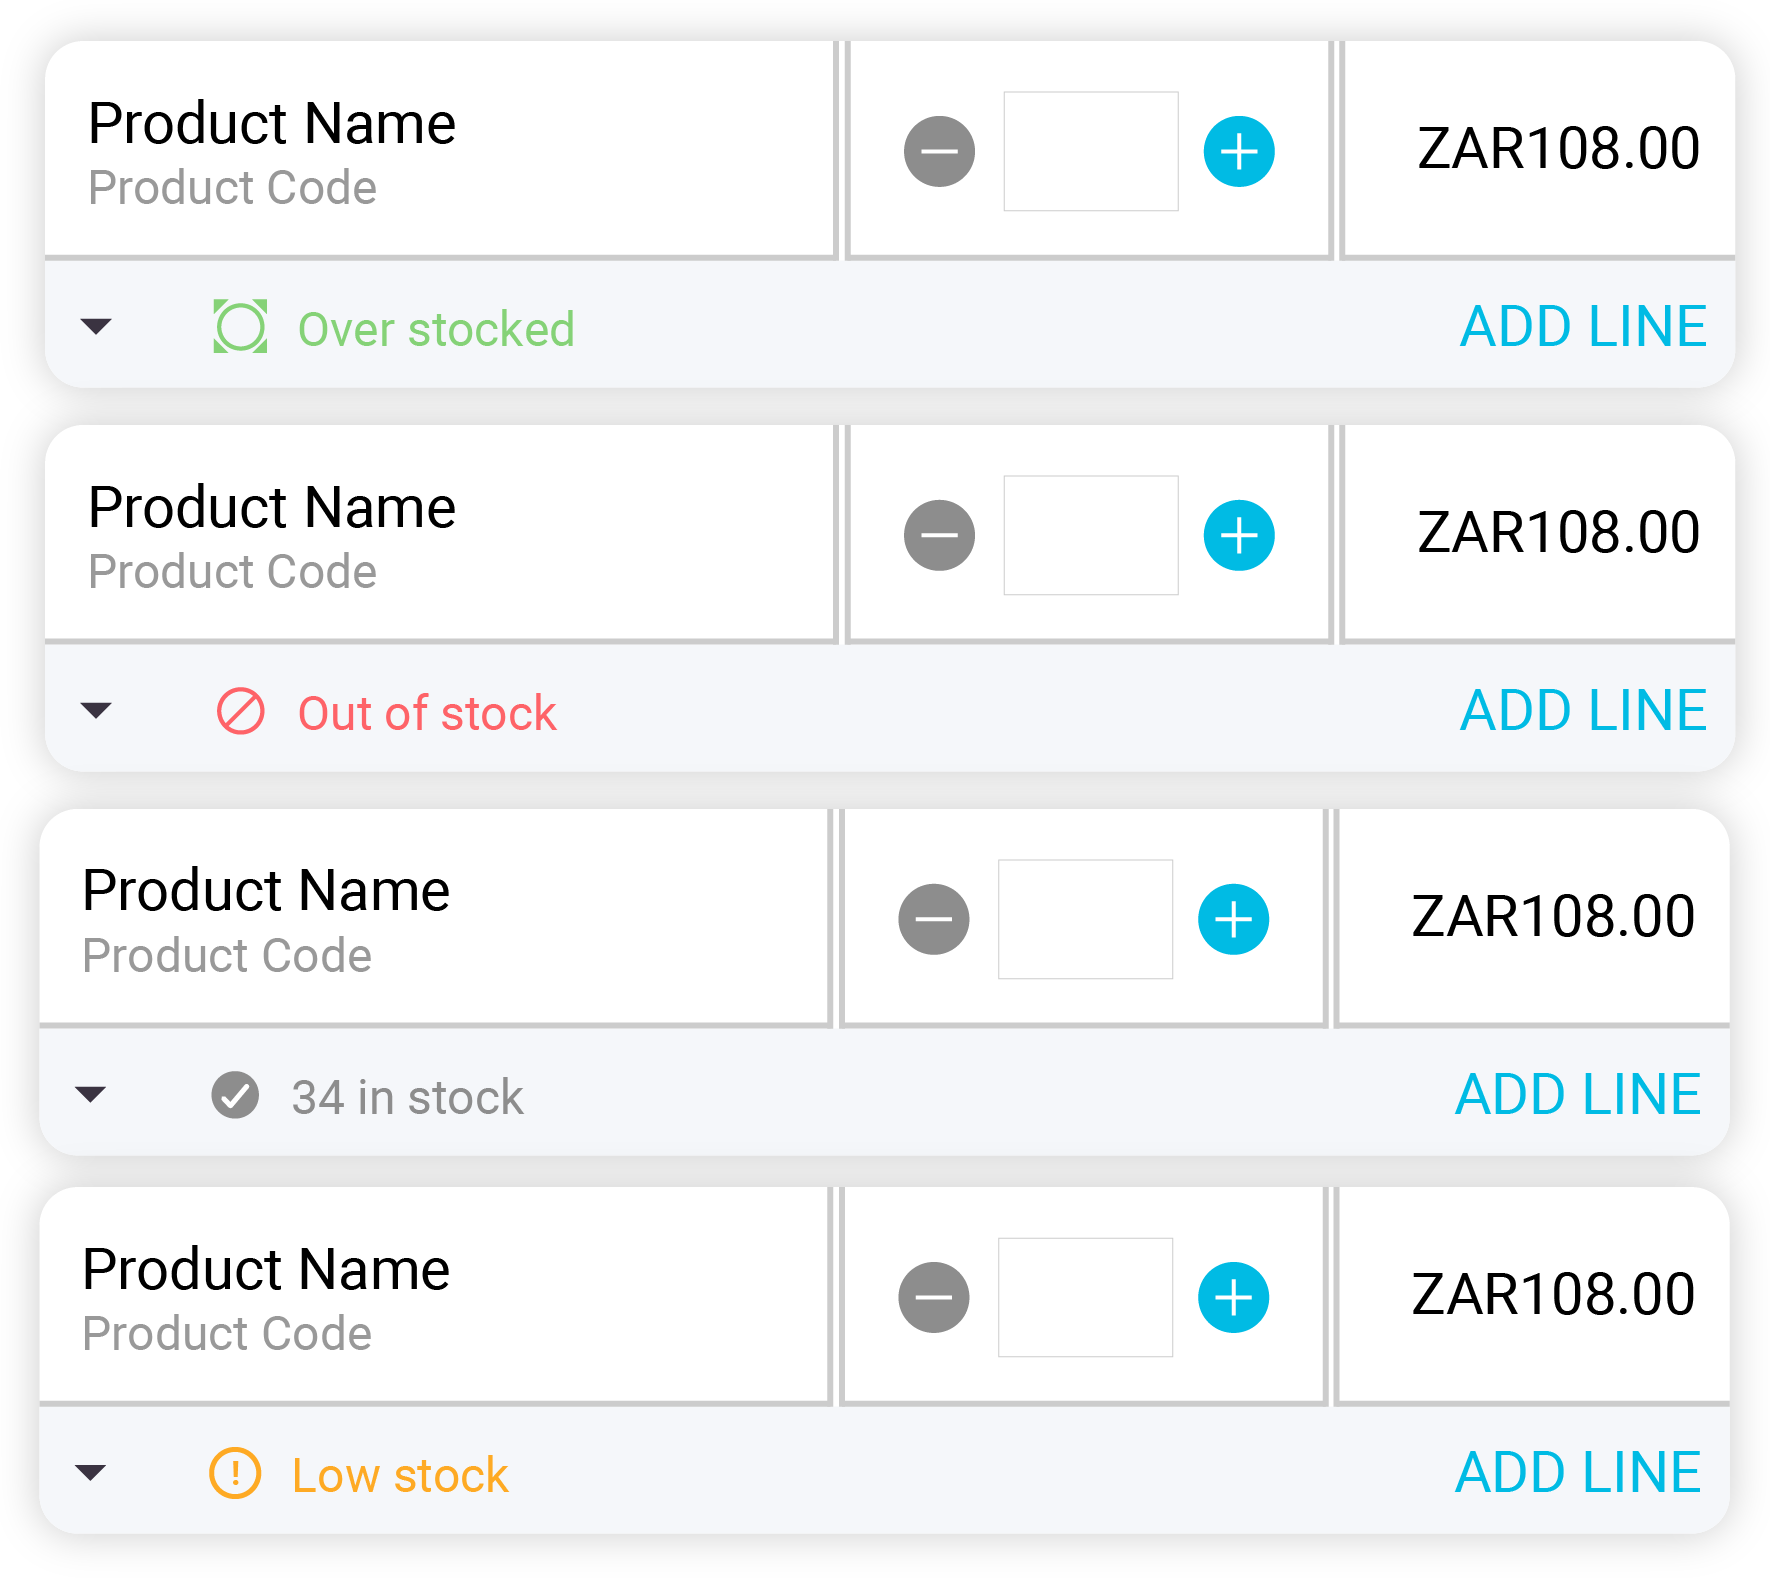Image resolution: width=1770 pixels, height=1578 pixels.
Task: Click the quantity input field for the Out of stock item
Action: click(1090, 535)
